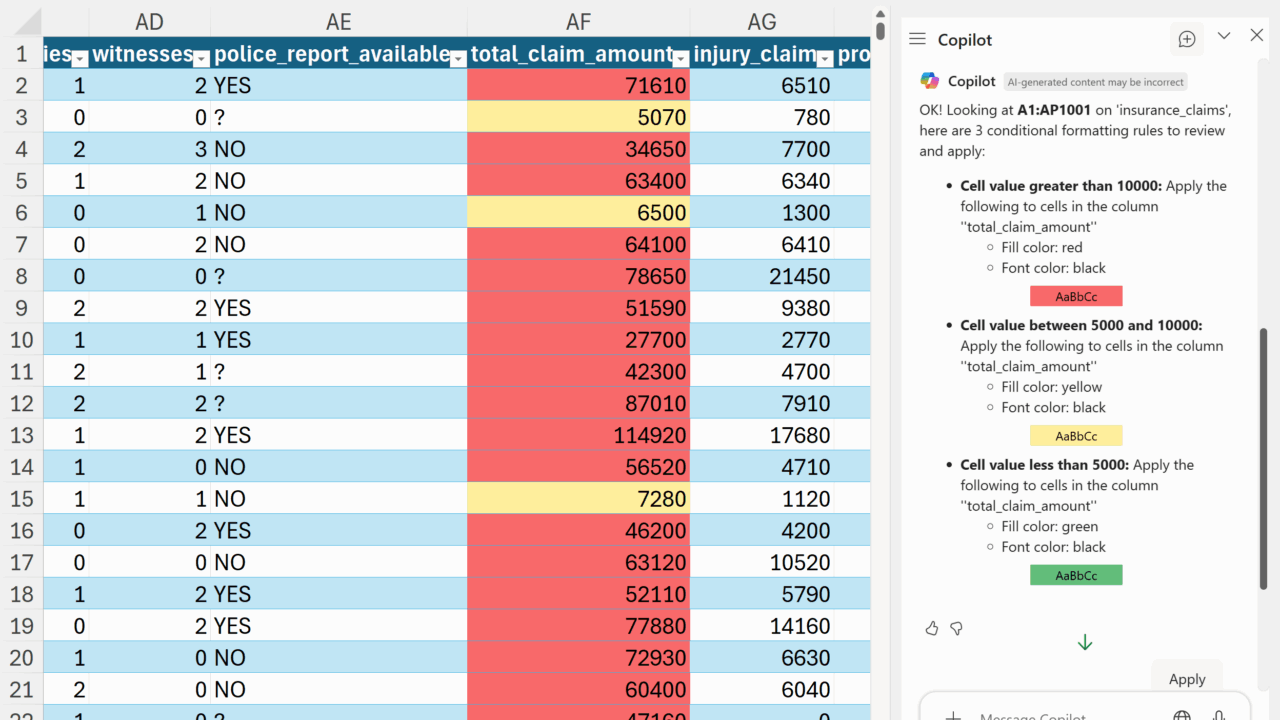Open the Copilot hamburger menu

pyautogui.click(x=917, y=39)
